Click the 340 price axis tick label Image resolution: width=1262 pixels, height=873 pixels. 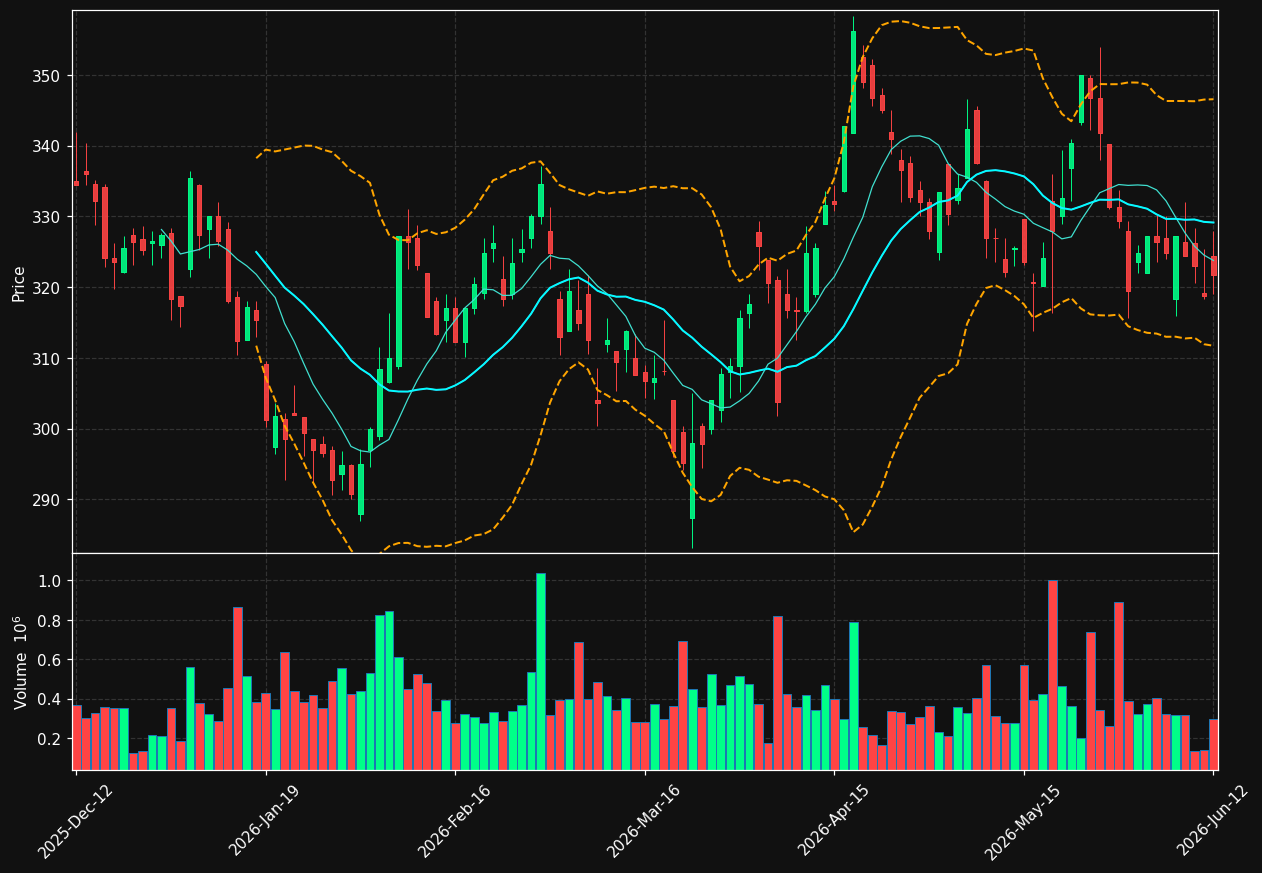47,147
